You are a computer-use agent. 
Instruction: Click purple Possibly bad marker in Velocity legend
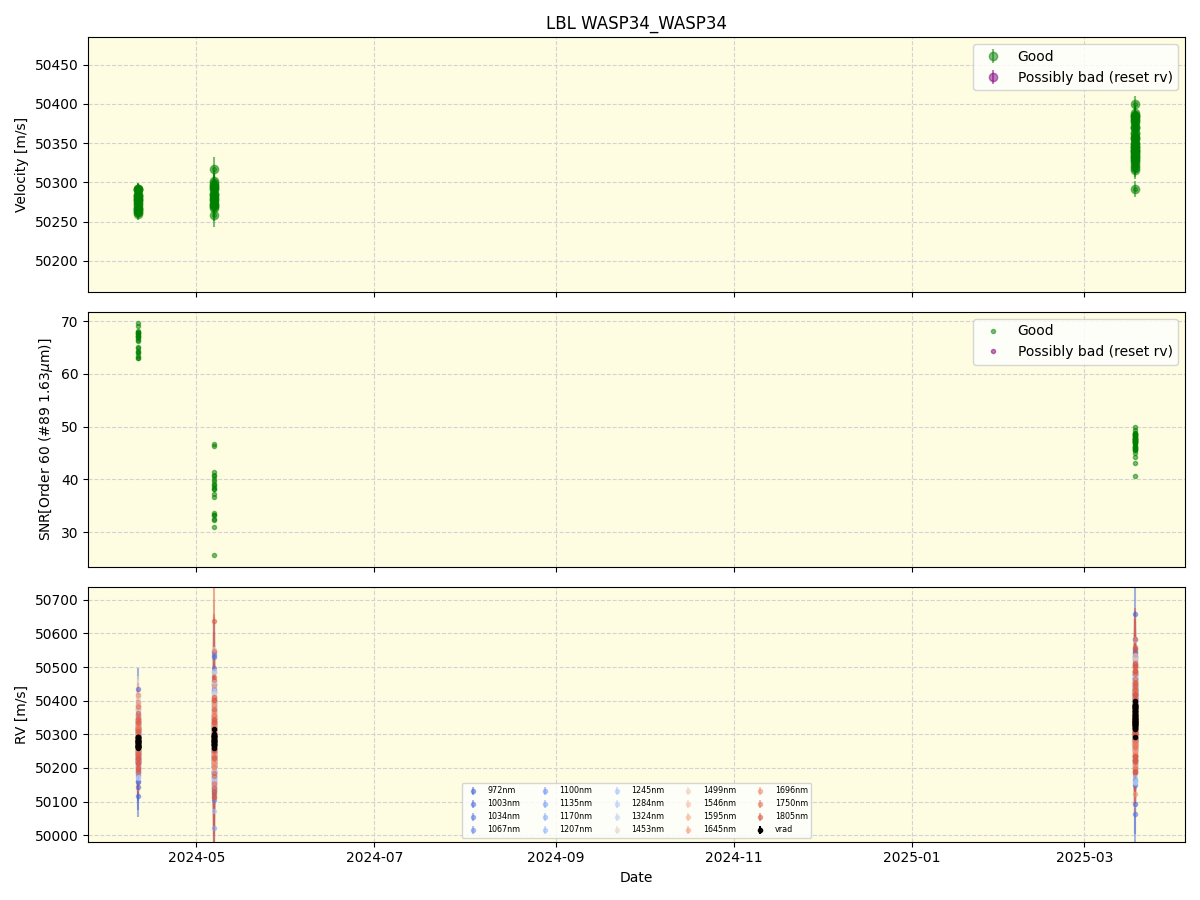[993, 77]
